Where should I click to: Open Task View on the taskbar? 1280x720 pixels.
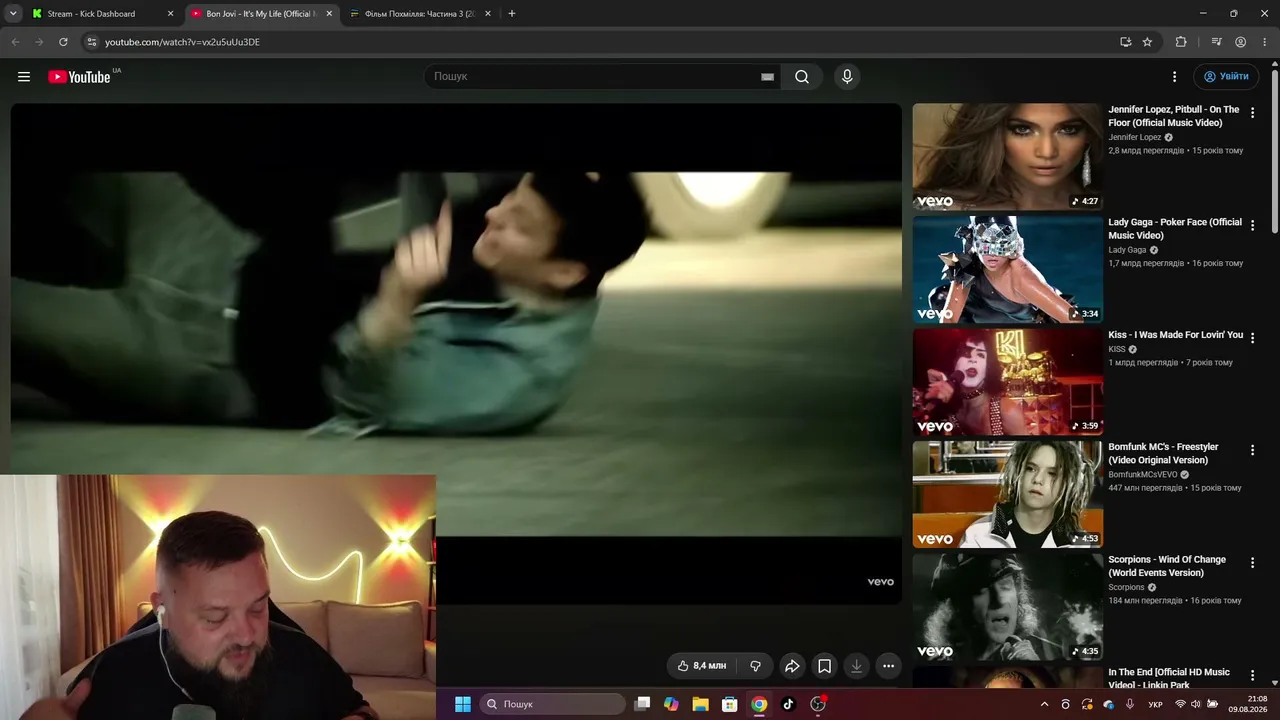click(642, 704)
